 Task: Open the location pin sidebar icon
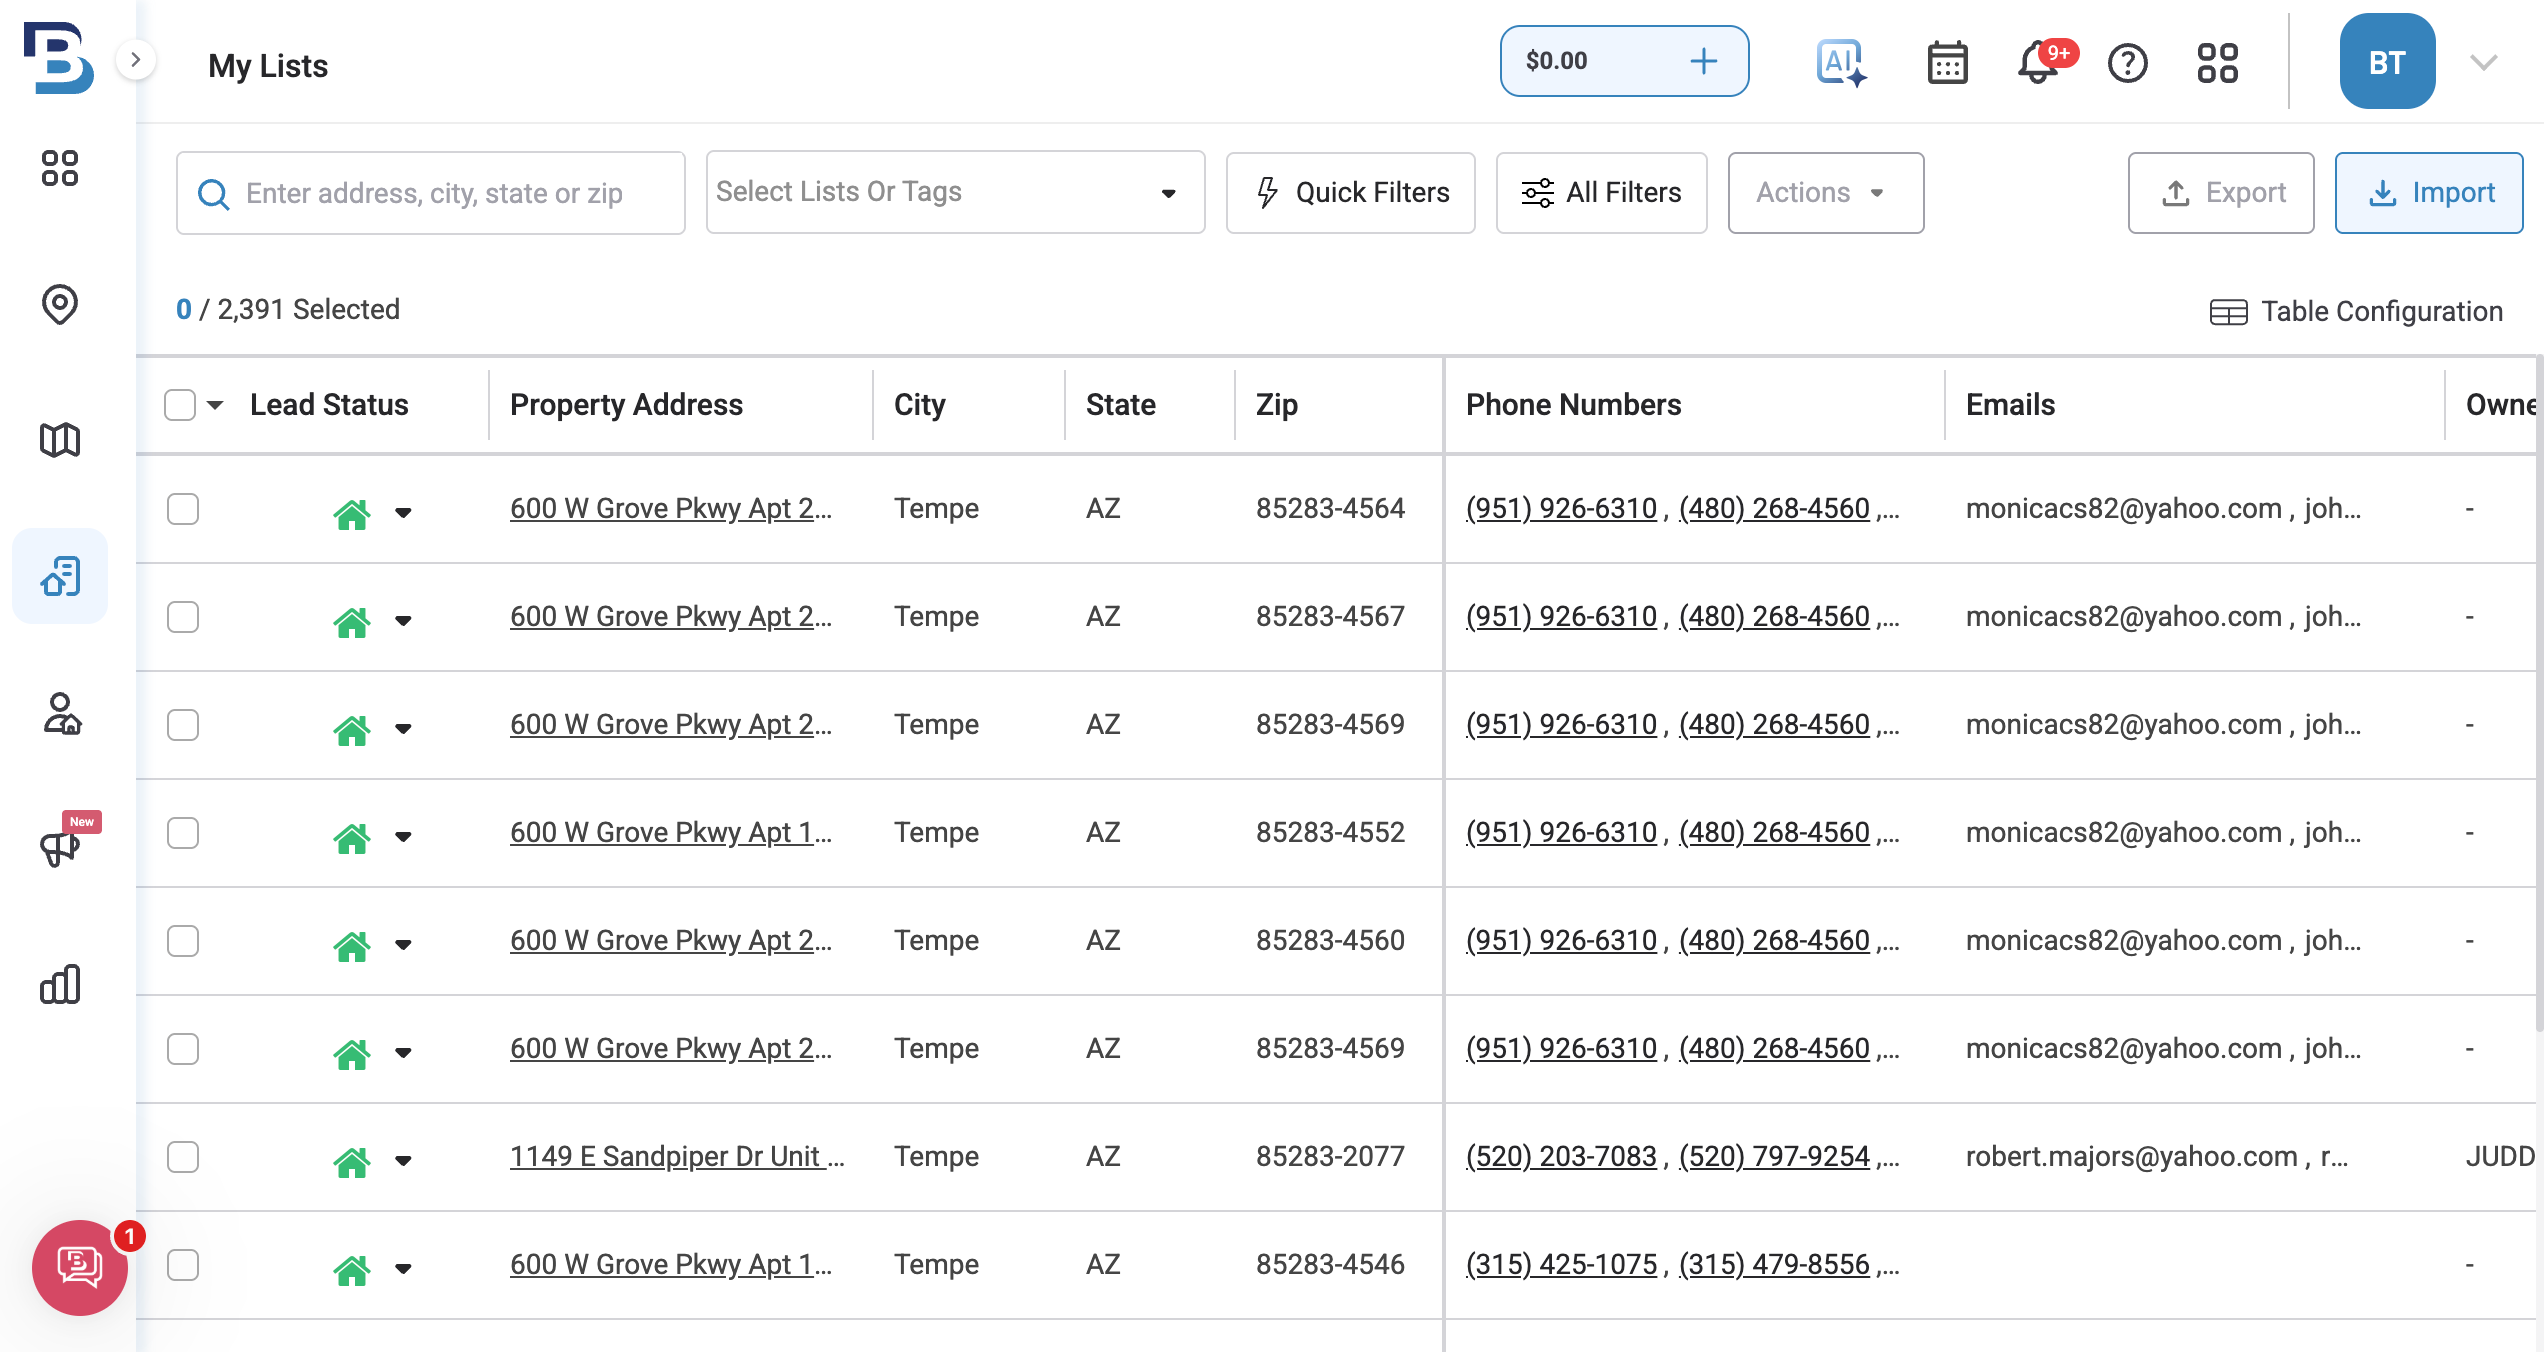point(60,304)
